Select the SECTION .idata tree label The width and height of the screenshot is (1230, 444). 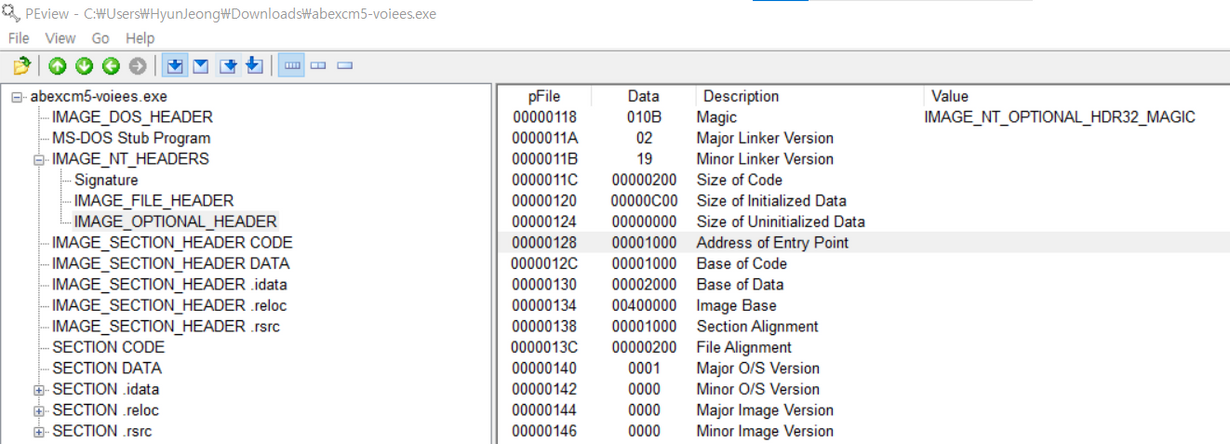106,390
